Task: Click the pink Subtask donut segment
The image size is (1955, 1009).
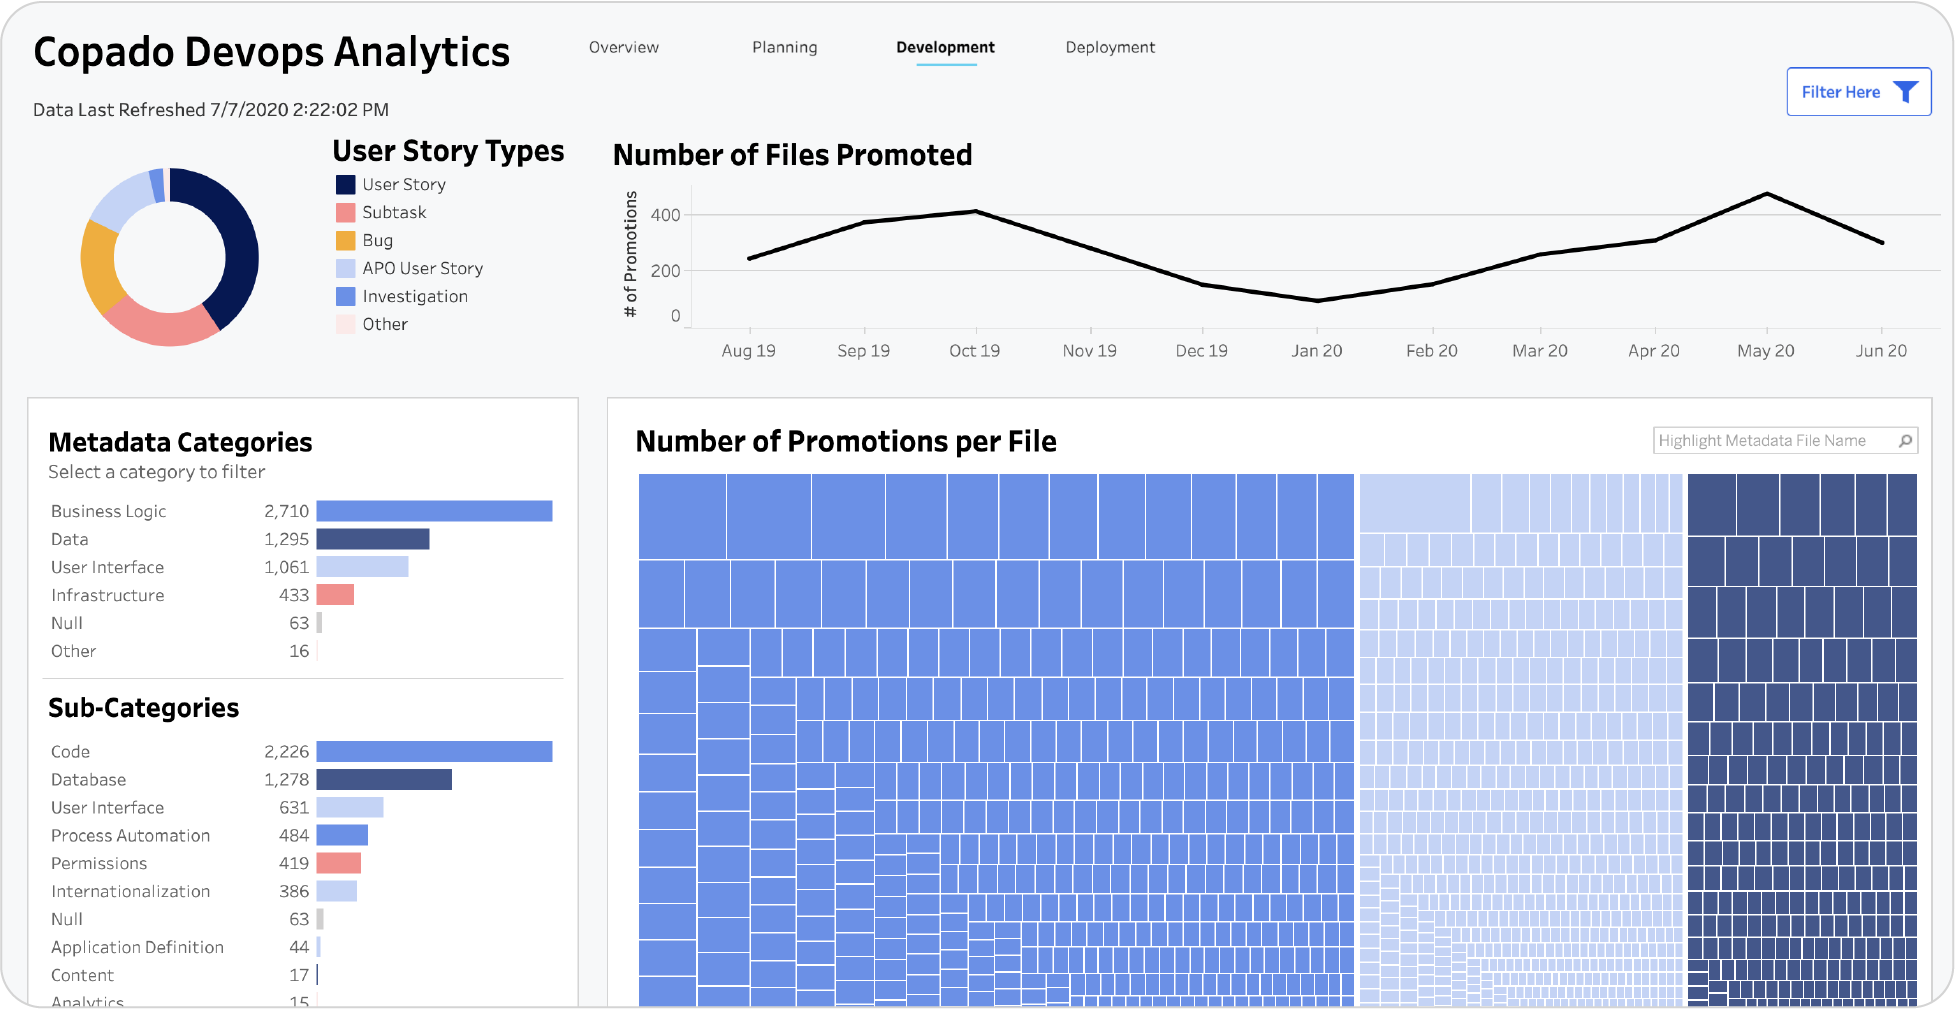Action: (x=163, y=325)
